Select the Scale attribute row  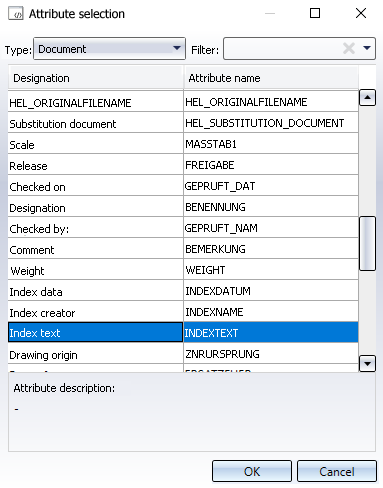click(x=183, y=144)
